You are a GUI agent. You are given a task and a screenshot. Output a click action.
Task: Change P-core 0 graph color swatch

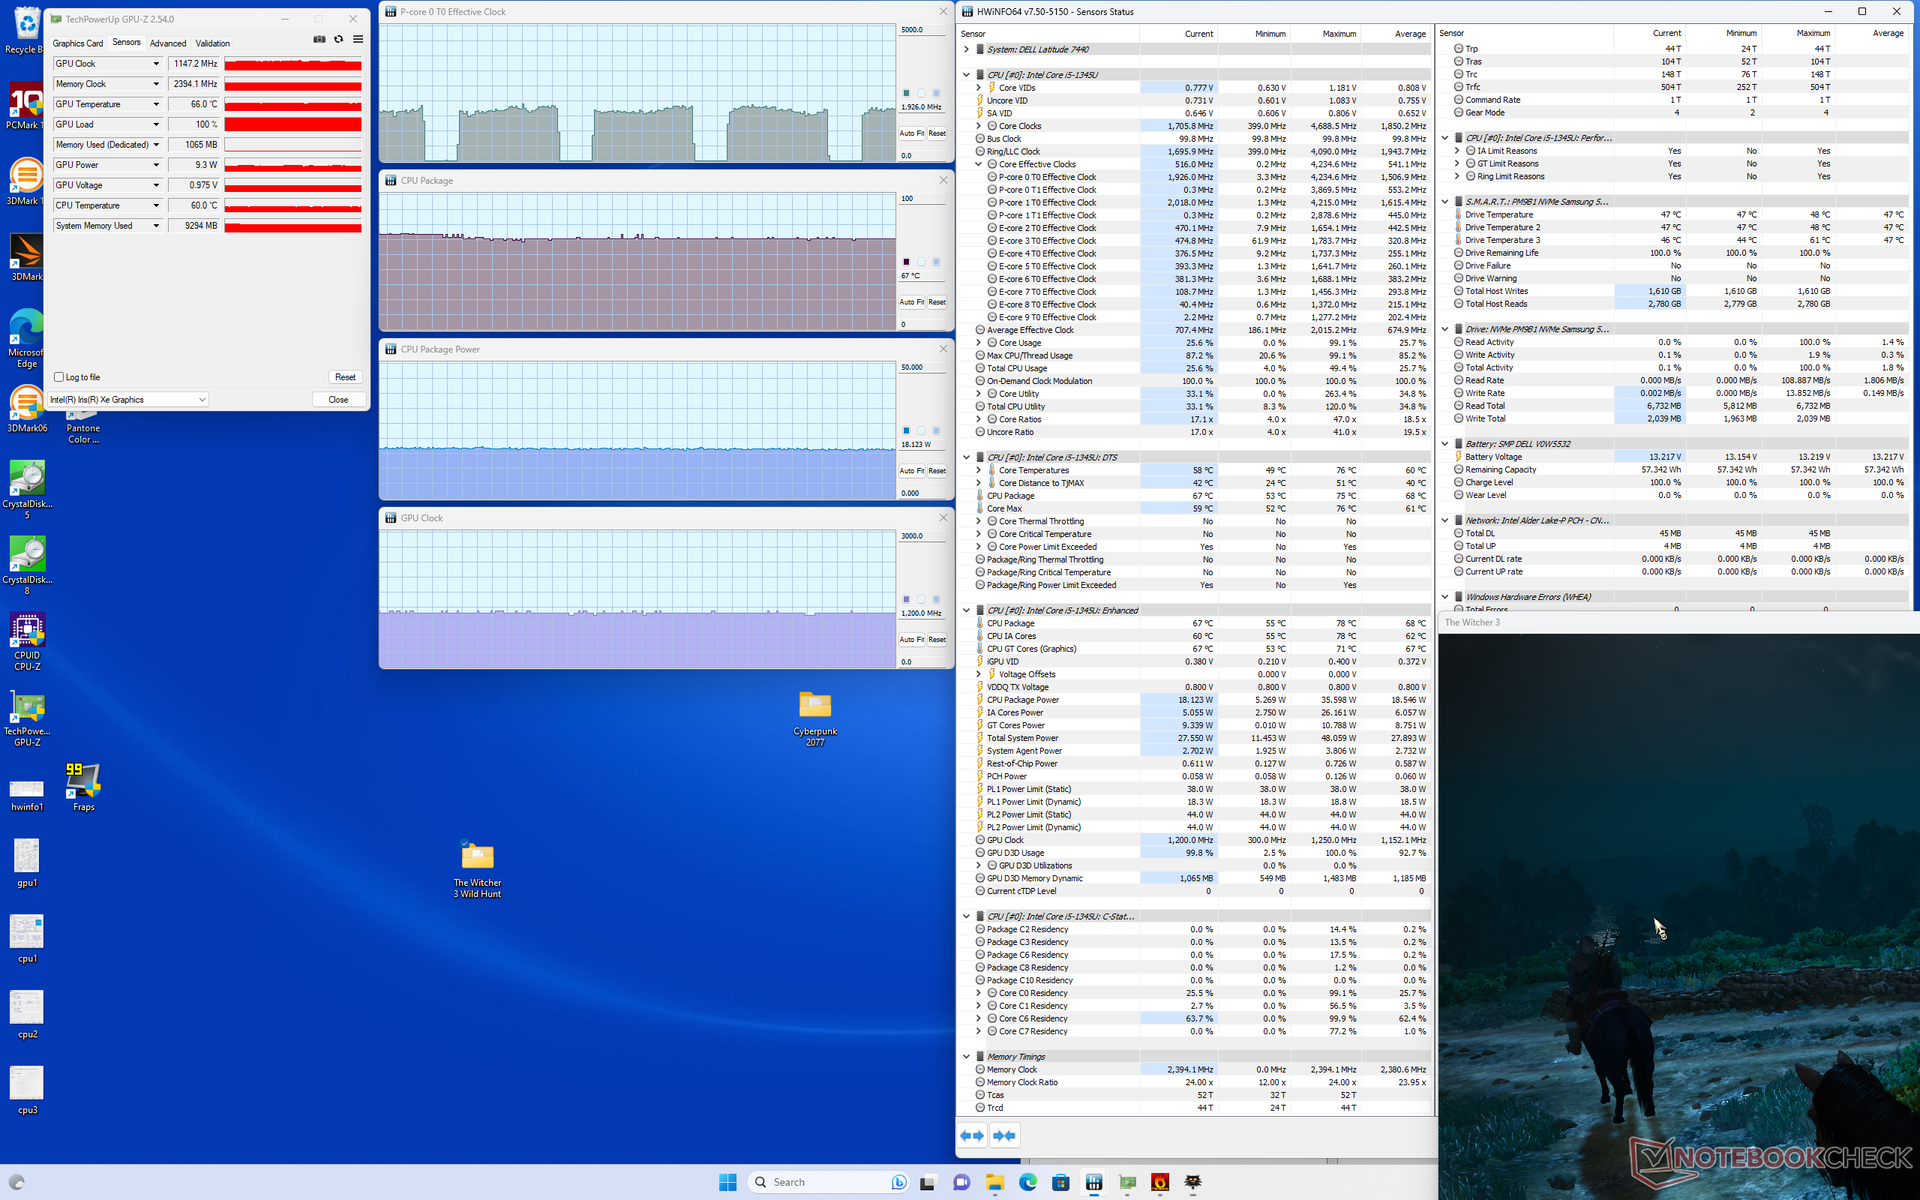pyautogui.click(x=906, y=93)
